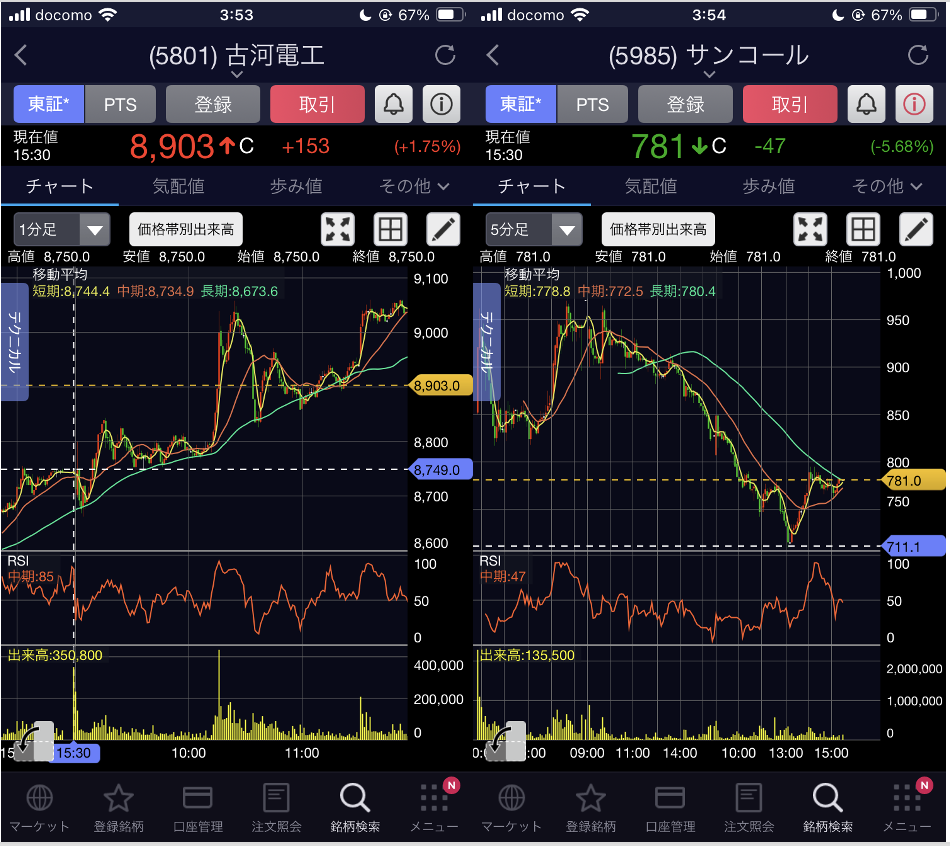Image resolution: width=950 pixels, height=846 pixels.
Task: Select 歩み値 tab on 古河電工 screen
Action: (296, 186)
